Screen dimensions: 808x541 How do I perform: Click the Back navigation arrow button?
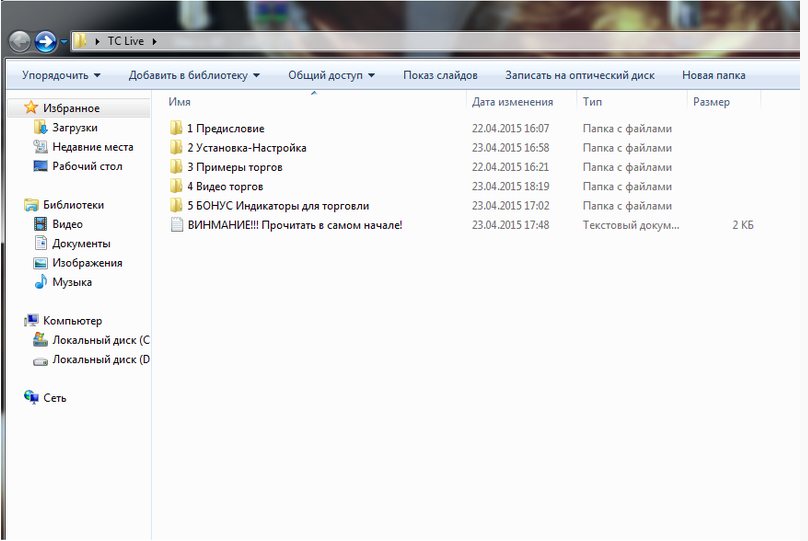pyautogui.click(x=20, y=41)
